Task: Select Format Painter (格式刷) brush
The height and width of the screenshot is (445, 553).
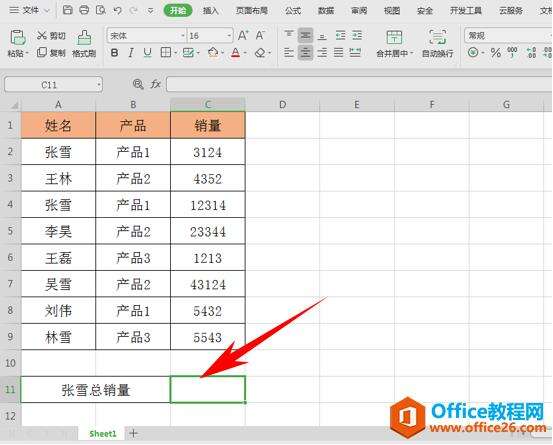Action: coord(84,44)
